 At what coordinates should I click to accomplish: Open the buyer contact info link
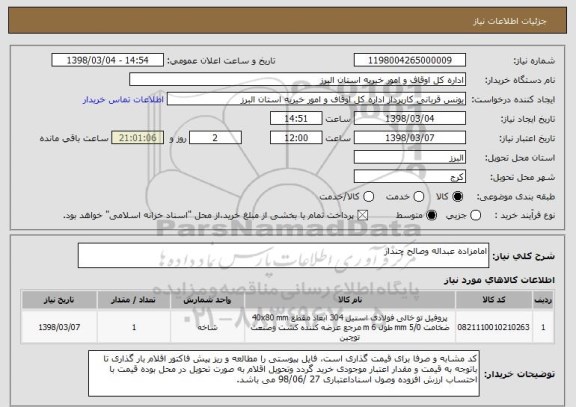(123, 100)
